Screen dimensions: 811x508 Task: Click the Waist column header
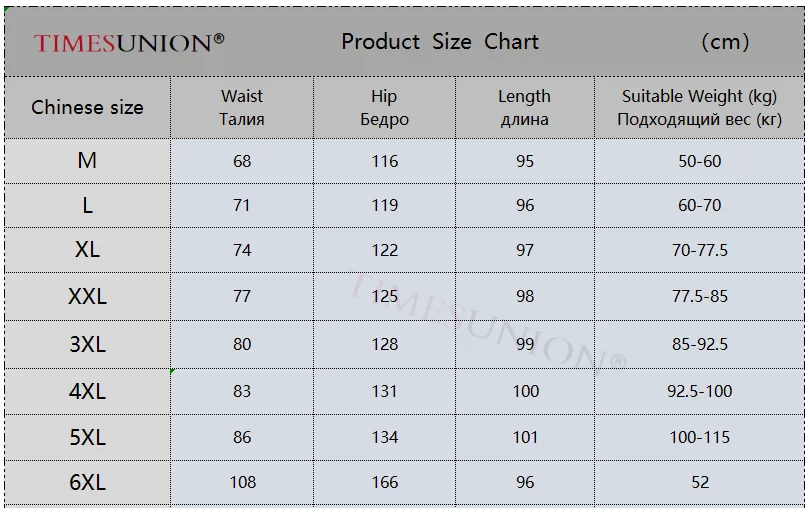(x=242, y=108)
